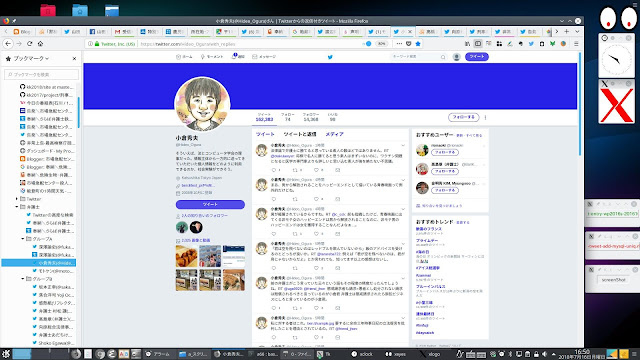Expand the Twitter bookmark folder
This screenshot has width=640, height=360.
click(x=17, y=199)
